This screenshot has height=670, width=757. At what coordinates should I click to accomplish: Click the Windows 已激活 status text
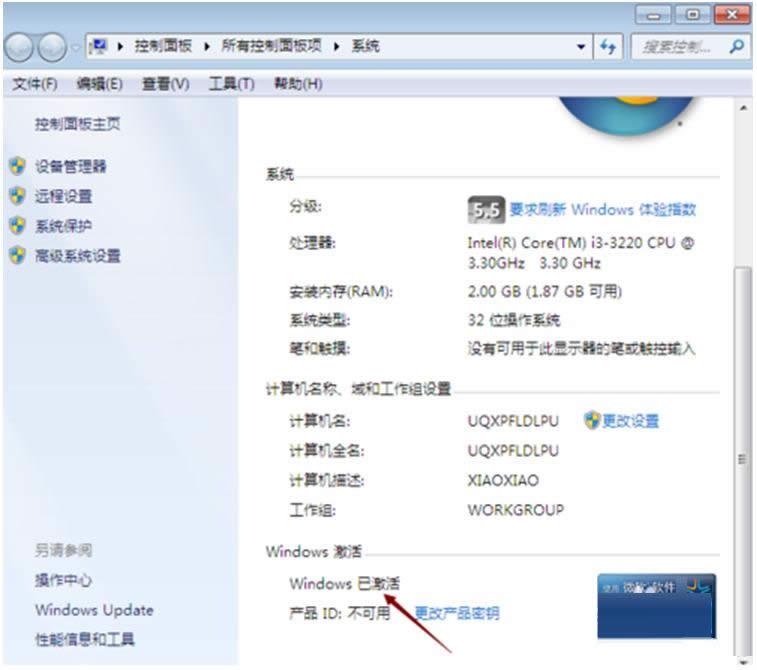(x=345, y=584)
